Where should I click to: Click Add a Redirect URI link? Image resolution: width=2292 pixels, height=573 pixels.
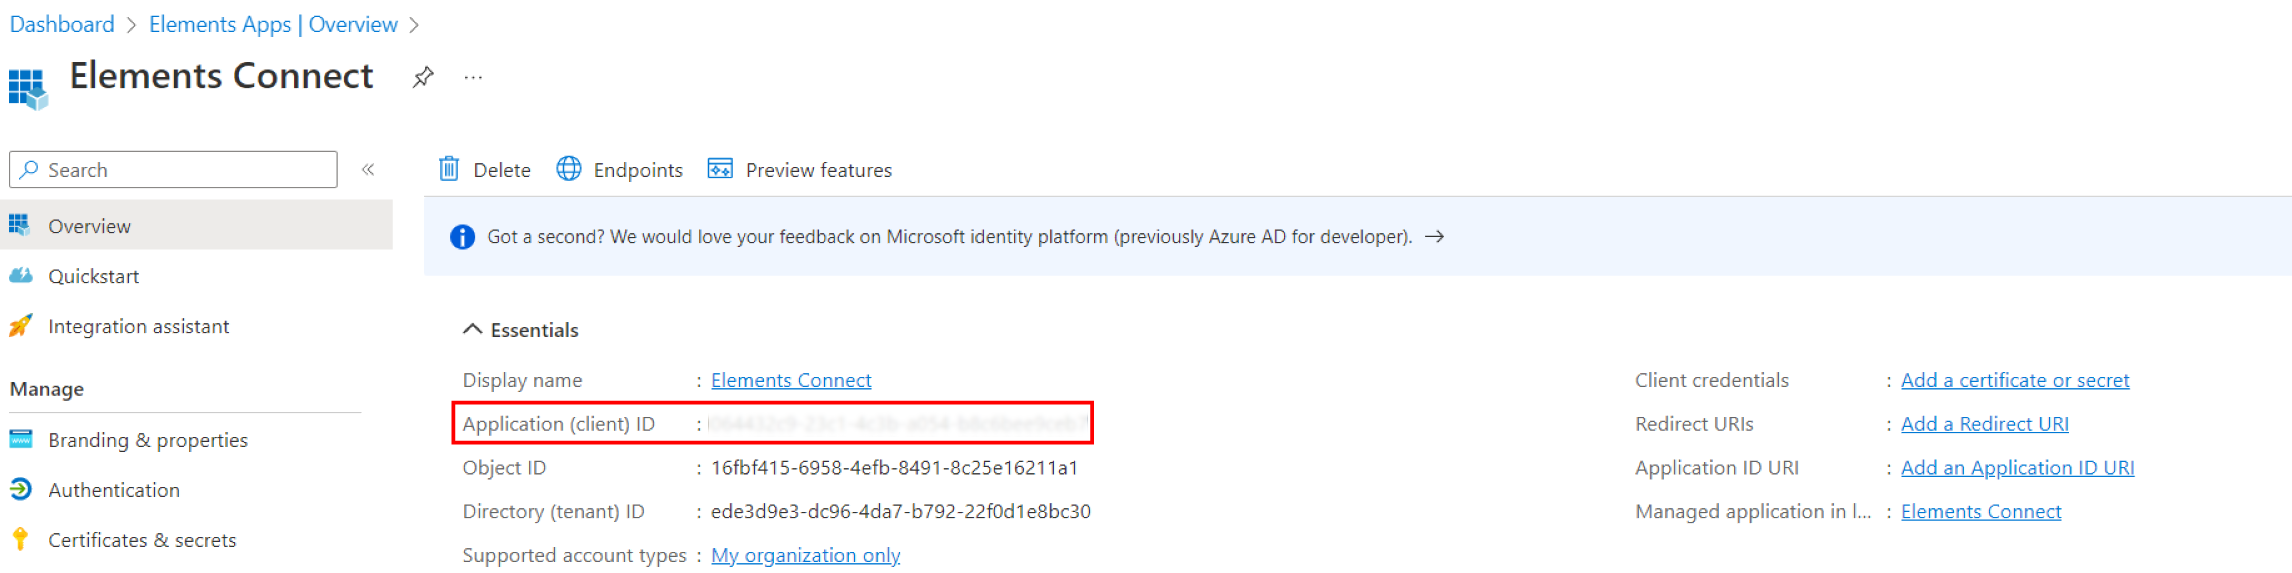pos(1984,424)
